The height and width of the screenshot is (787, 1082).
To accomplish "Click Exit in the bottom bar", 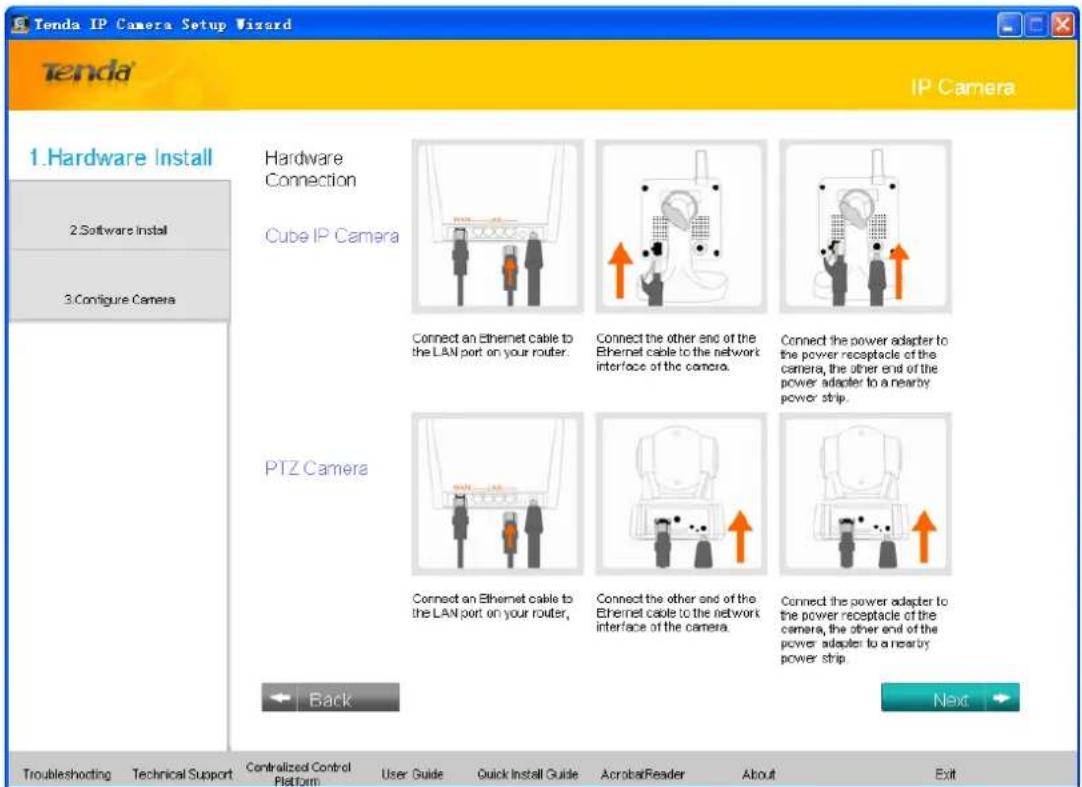I will point(945,774).
